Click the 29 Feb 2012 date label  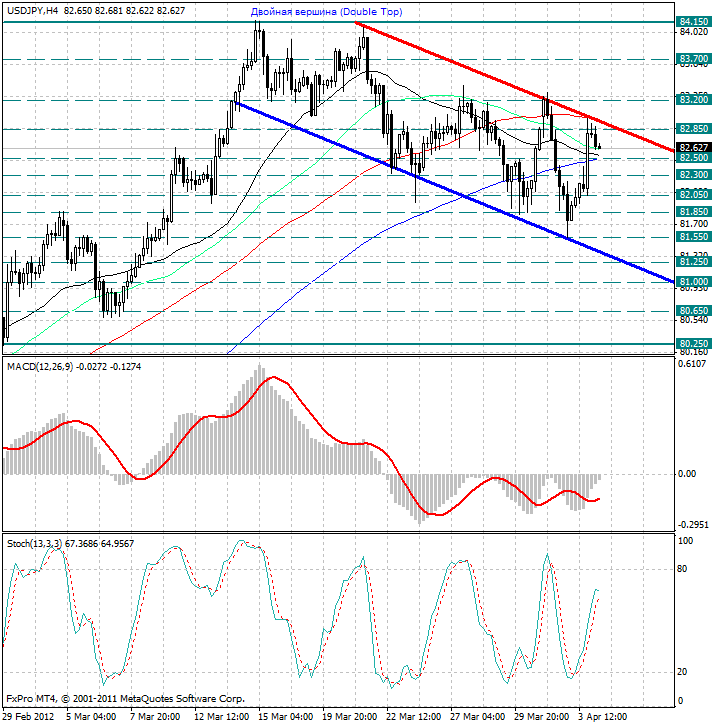click(x=29, y=717)
